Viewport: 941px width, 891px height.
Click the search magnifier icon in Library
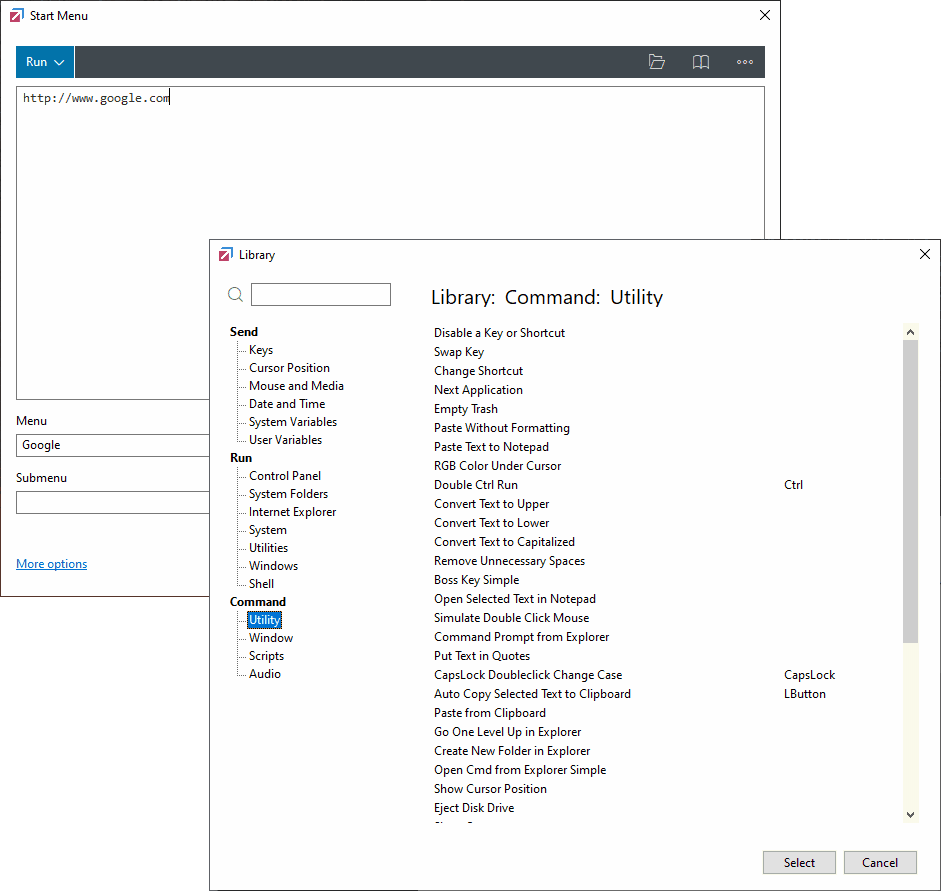[236, 295]
